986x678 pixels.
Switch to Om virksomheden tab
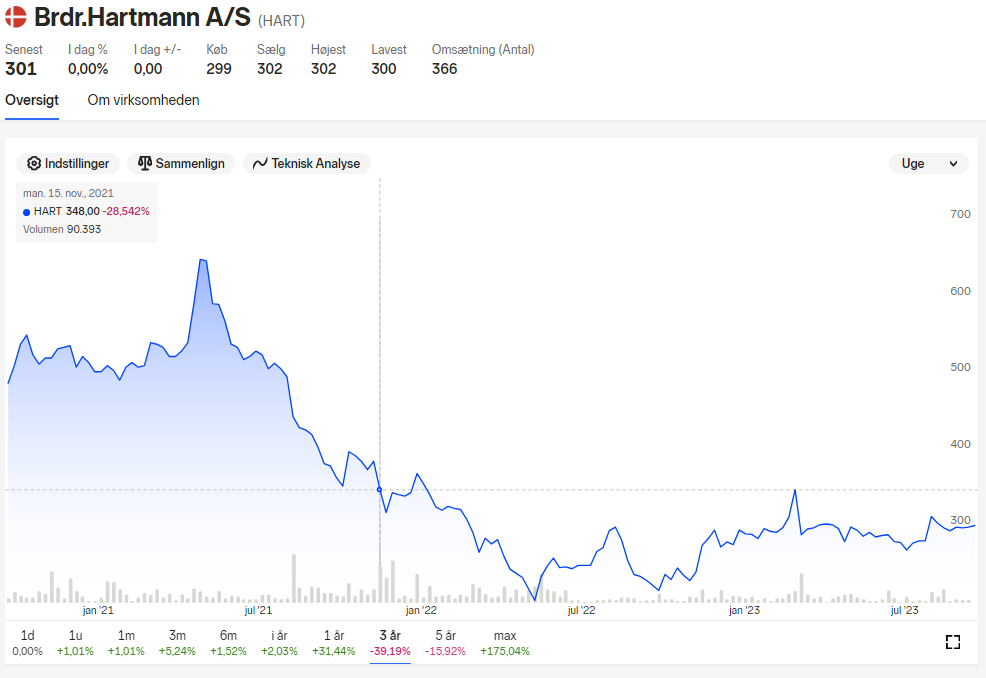(143, 101)
